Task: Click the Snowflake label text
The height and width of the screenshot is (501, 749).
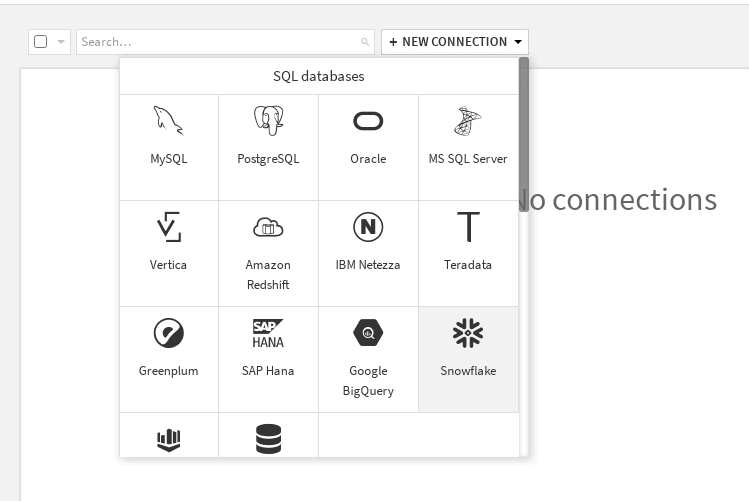Action: 468,371
